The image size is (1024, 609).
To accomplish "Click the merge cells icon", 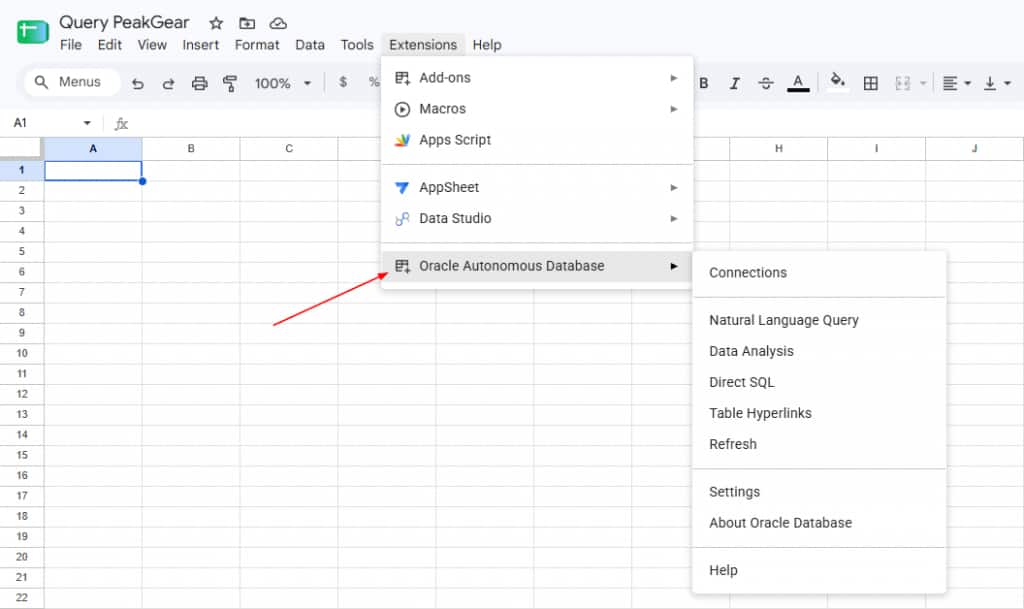I will [903, 83].
